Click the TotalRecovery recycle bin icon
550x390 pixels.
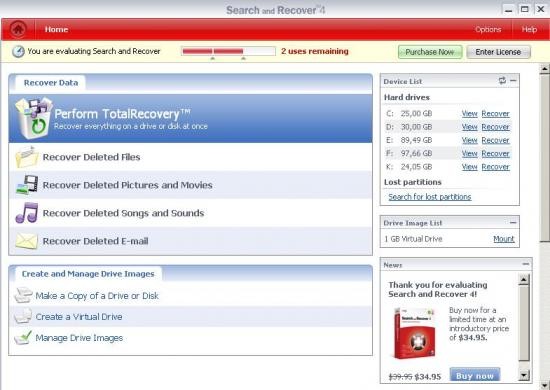coord(34,117)
